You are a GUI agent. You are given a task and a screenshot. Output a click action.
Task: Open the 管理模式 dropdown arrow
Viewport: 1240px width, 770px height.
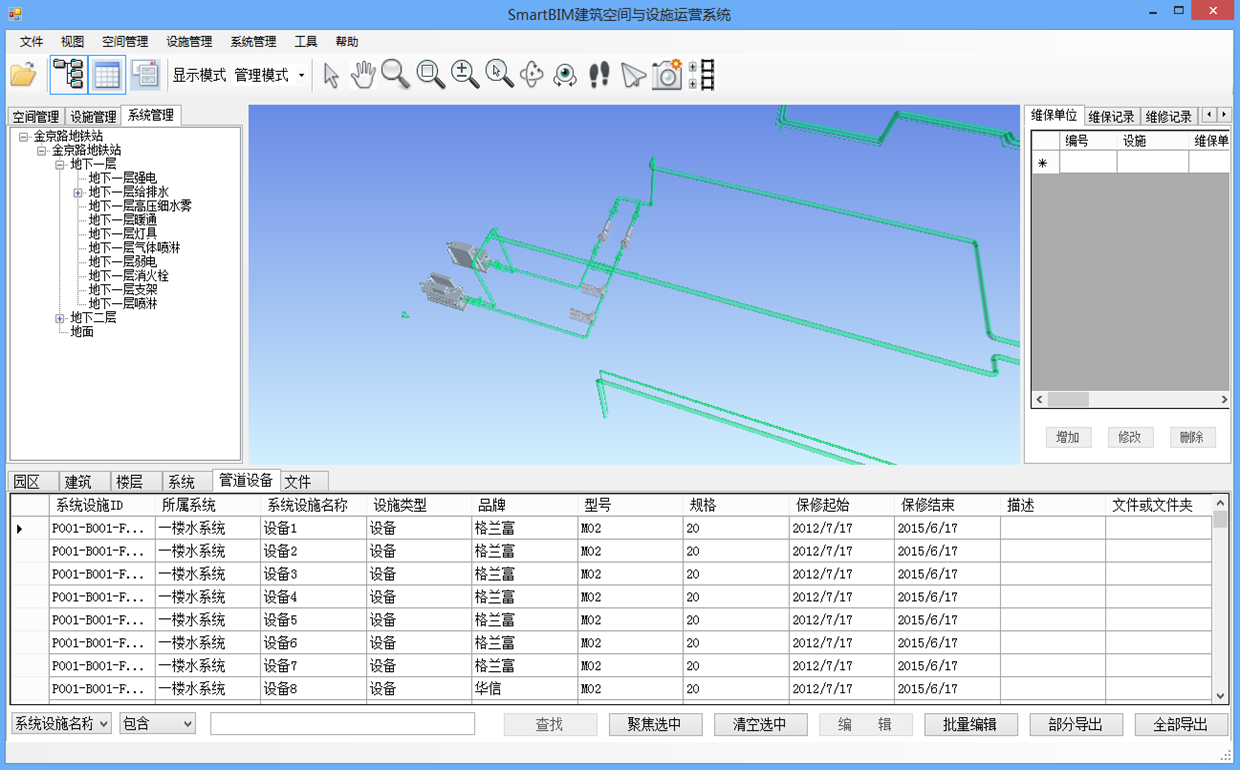pyautogui.click(x=301, y=76)
